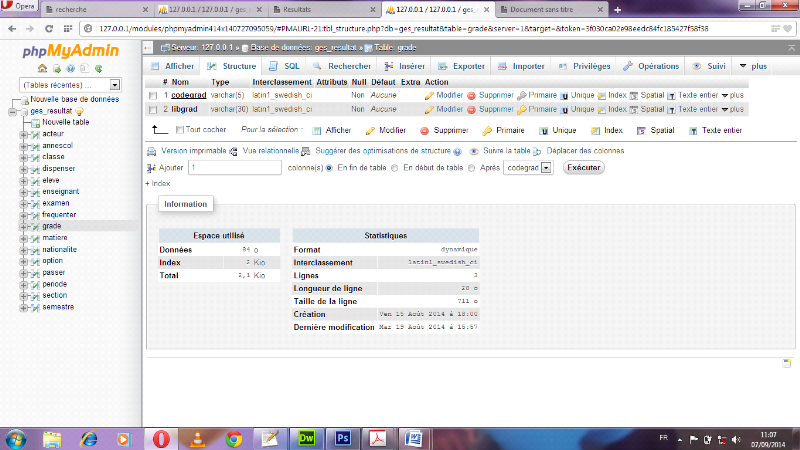Click Déplacer des colonnes icon
Viewport: 800px width, 450px height.
point(537,152)
